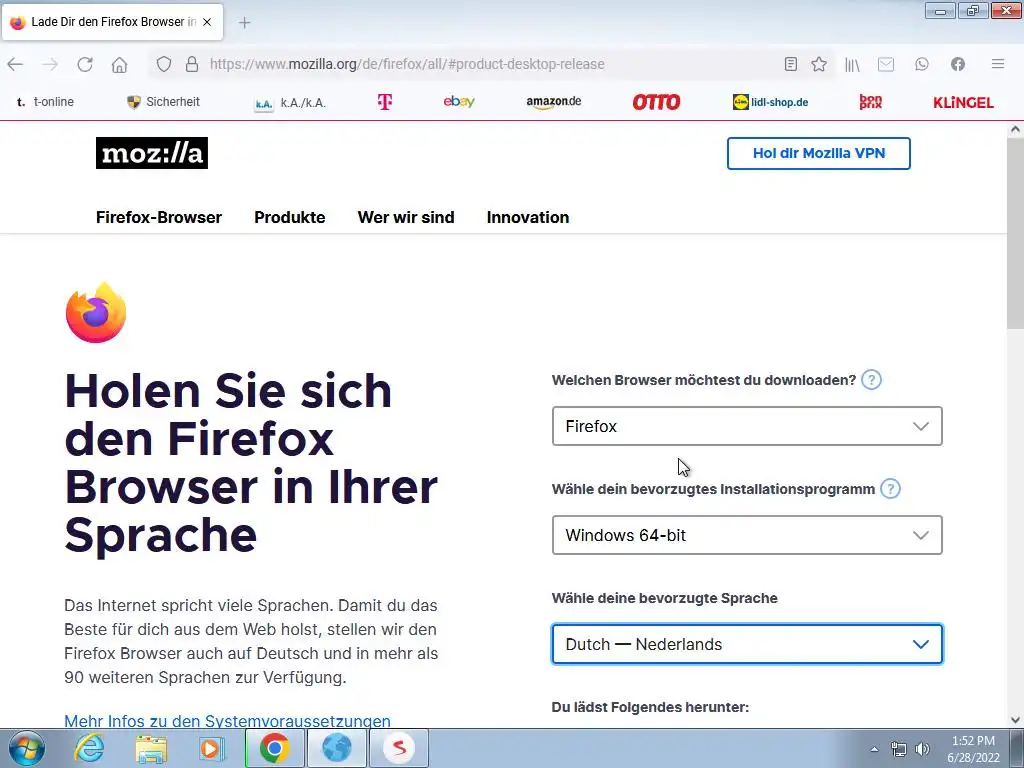Open the amazon.de bookmark

coord(554,102)
